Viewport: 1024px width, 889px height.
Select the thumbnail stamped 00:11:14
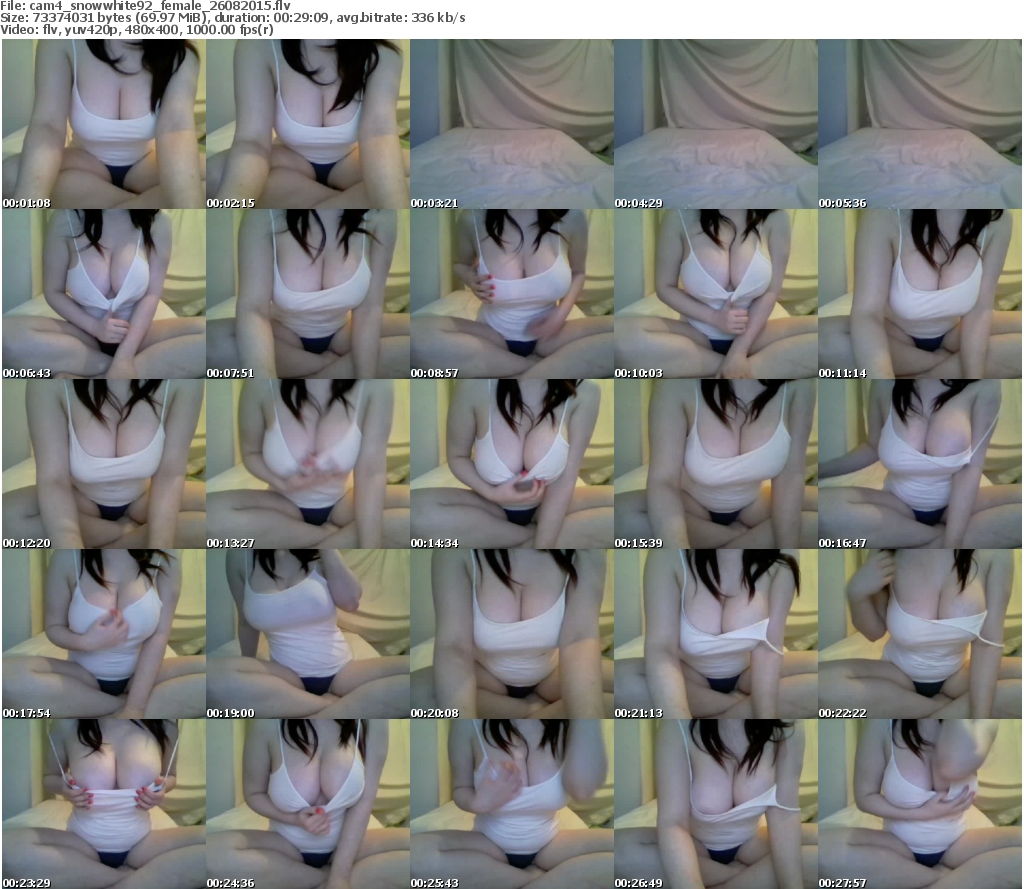pos(920,294)
